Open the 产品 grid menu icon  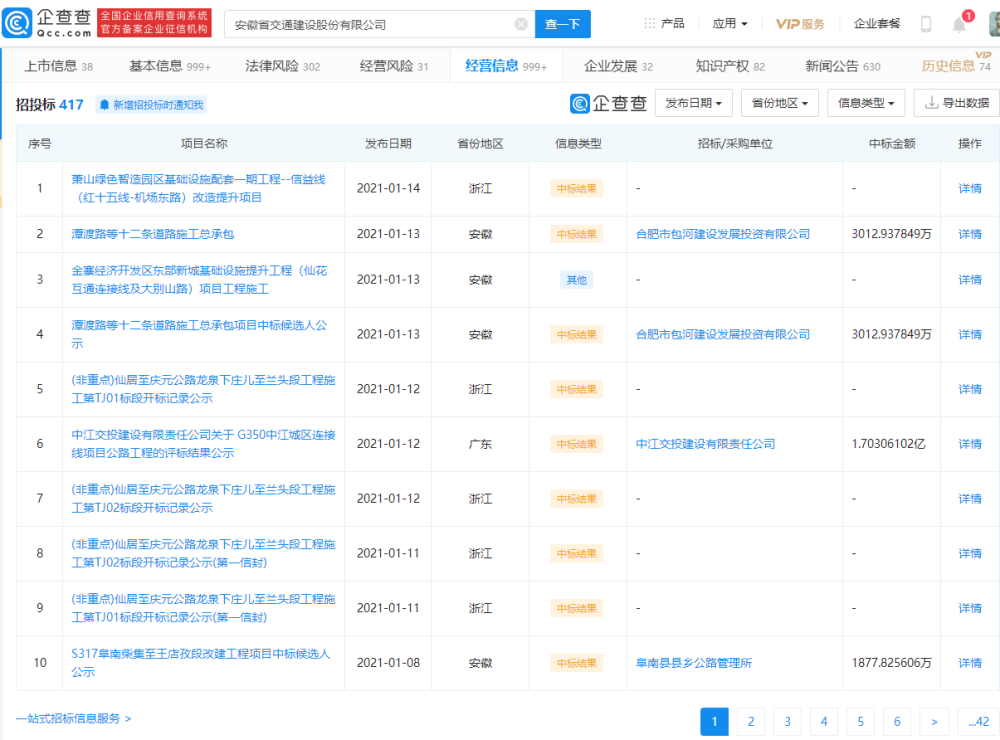(650, 23)
